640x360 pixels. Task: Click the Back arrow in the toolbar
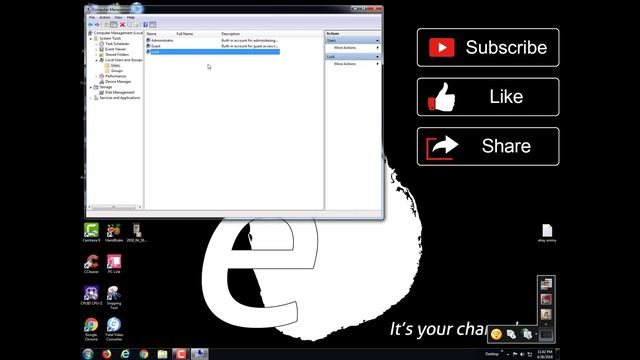91,25
